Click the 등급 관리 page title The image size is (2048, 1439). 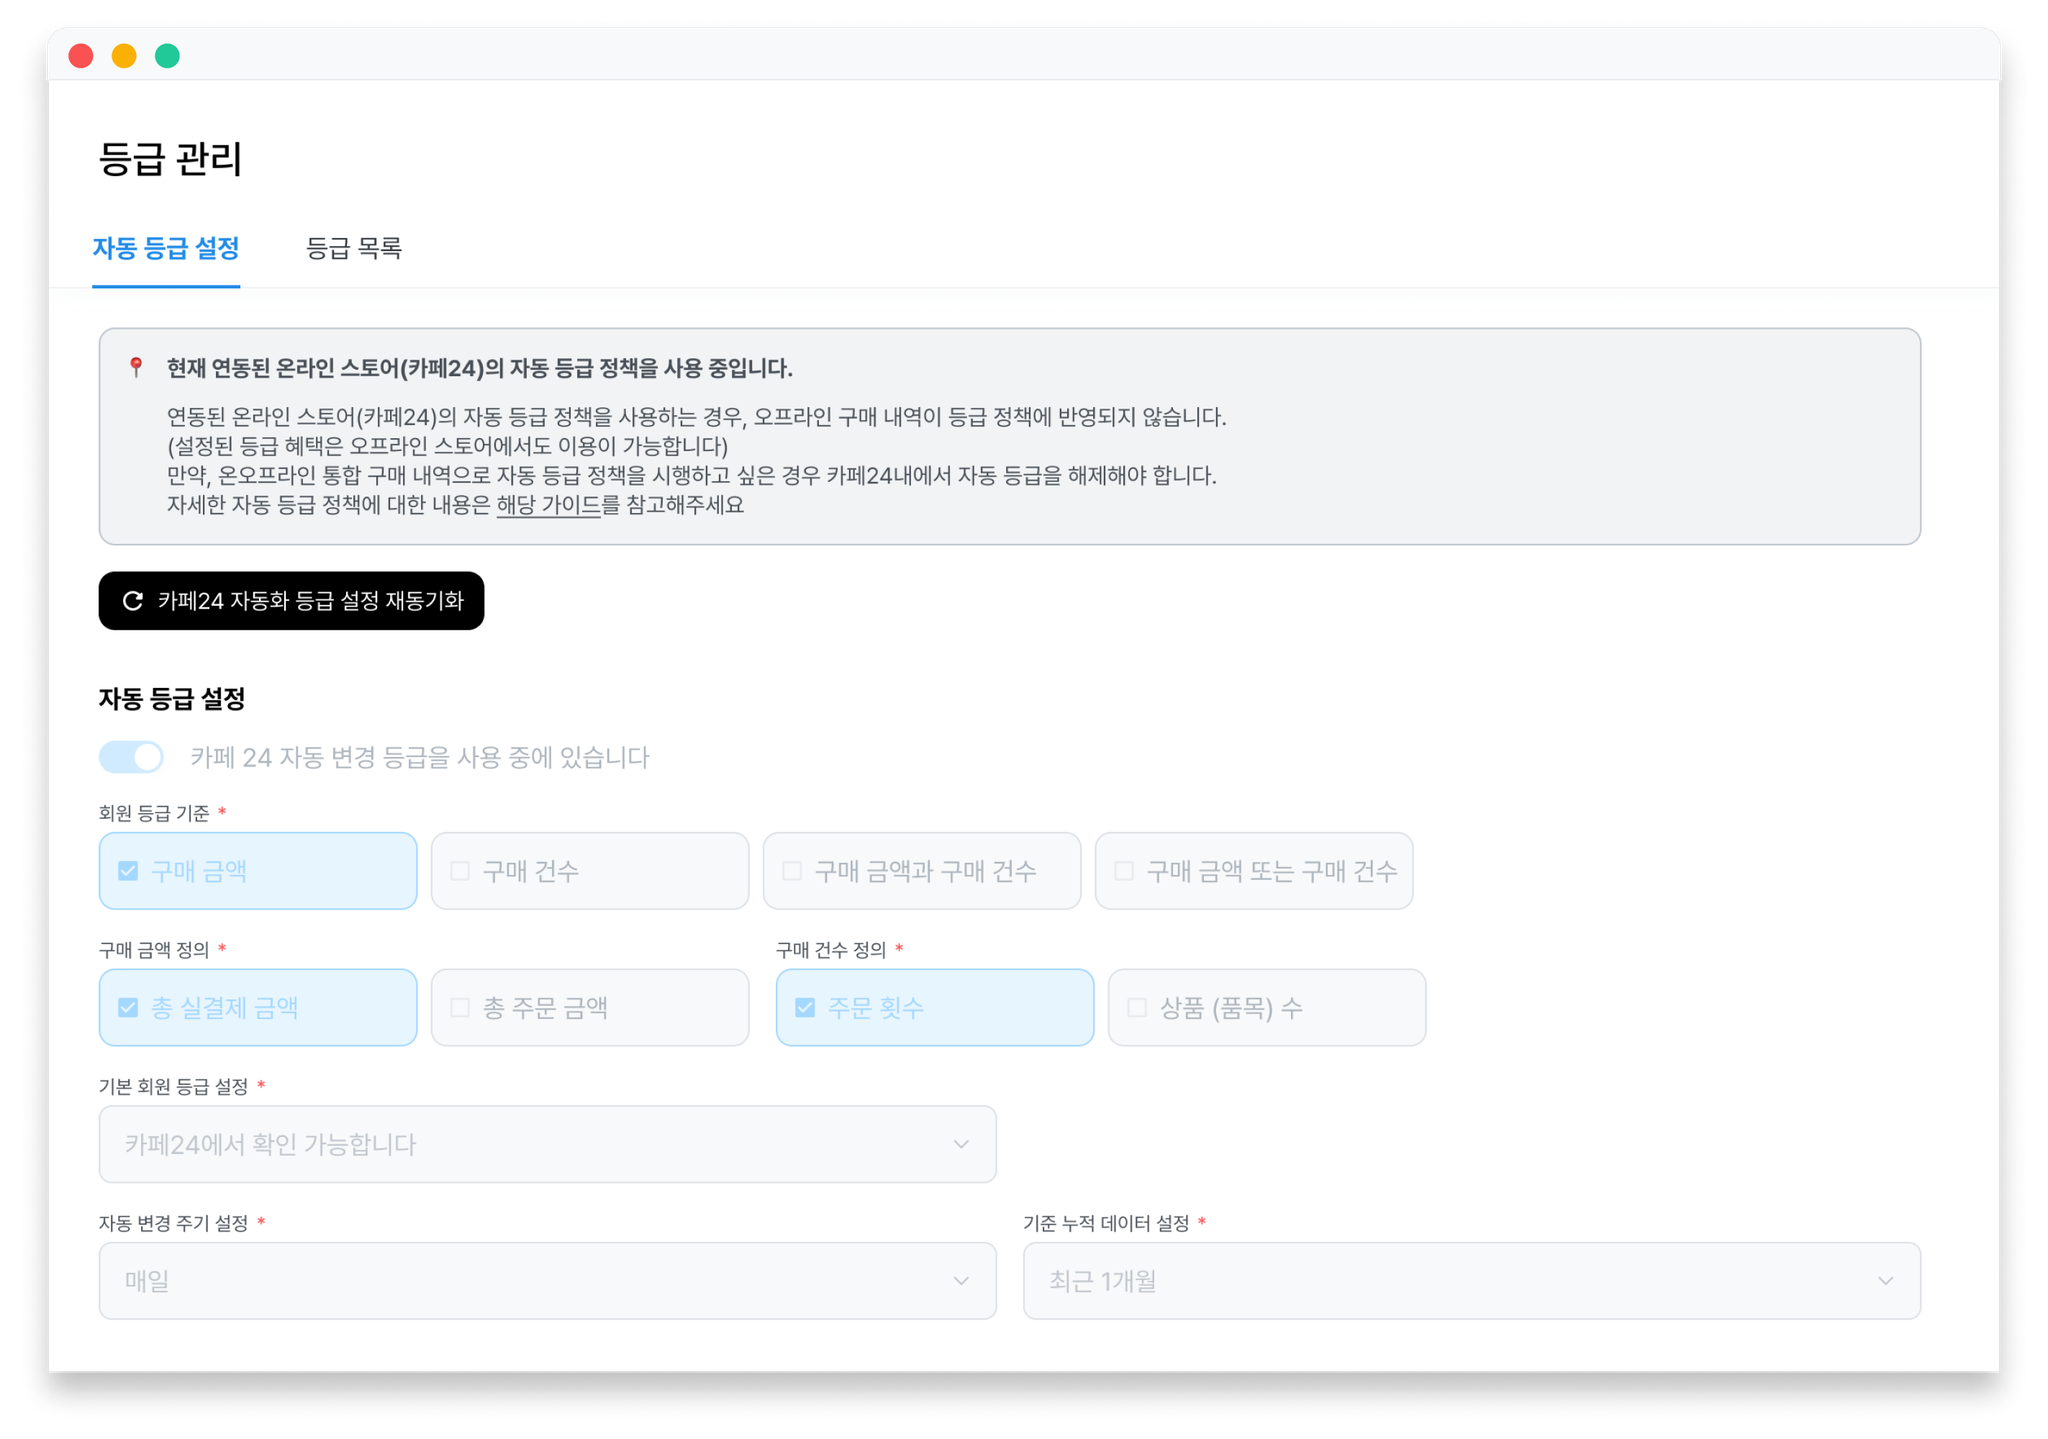click(171, 159)
